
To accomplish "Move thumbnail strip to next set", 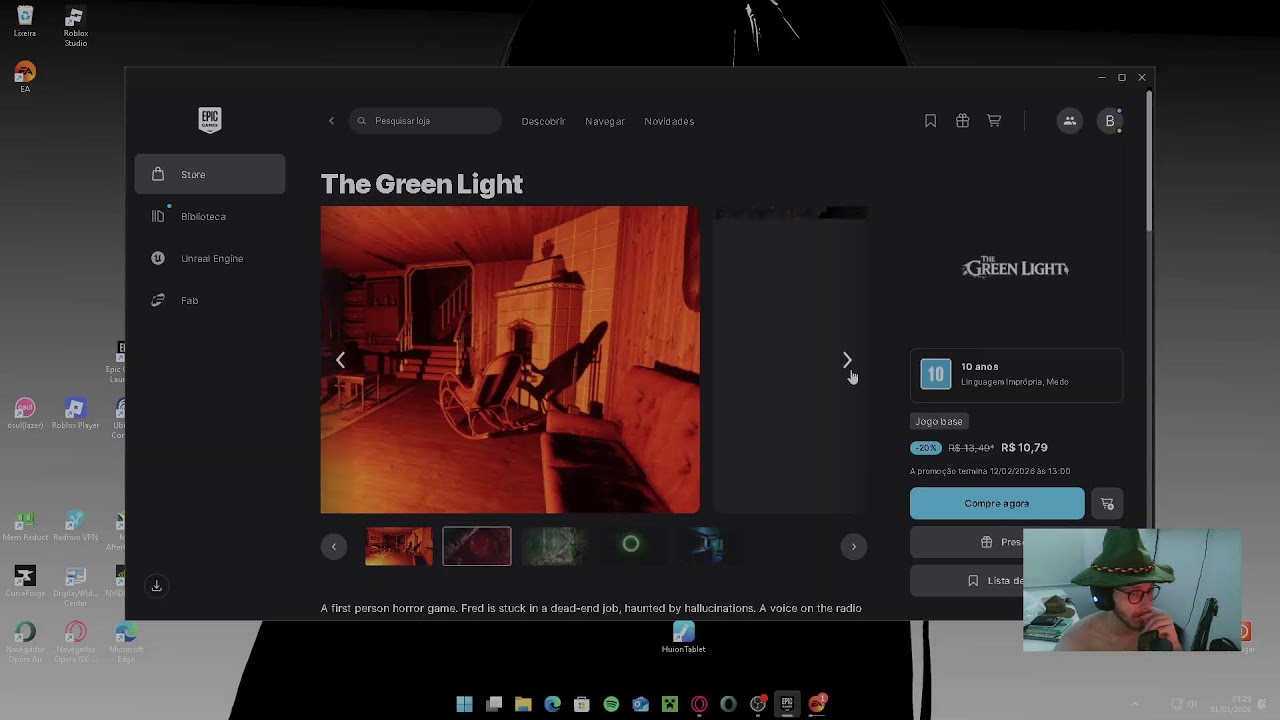I will click(x=853, y=546).
